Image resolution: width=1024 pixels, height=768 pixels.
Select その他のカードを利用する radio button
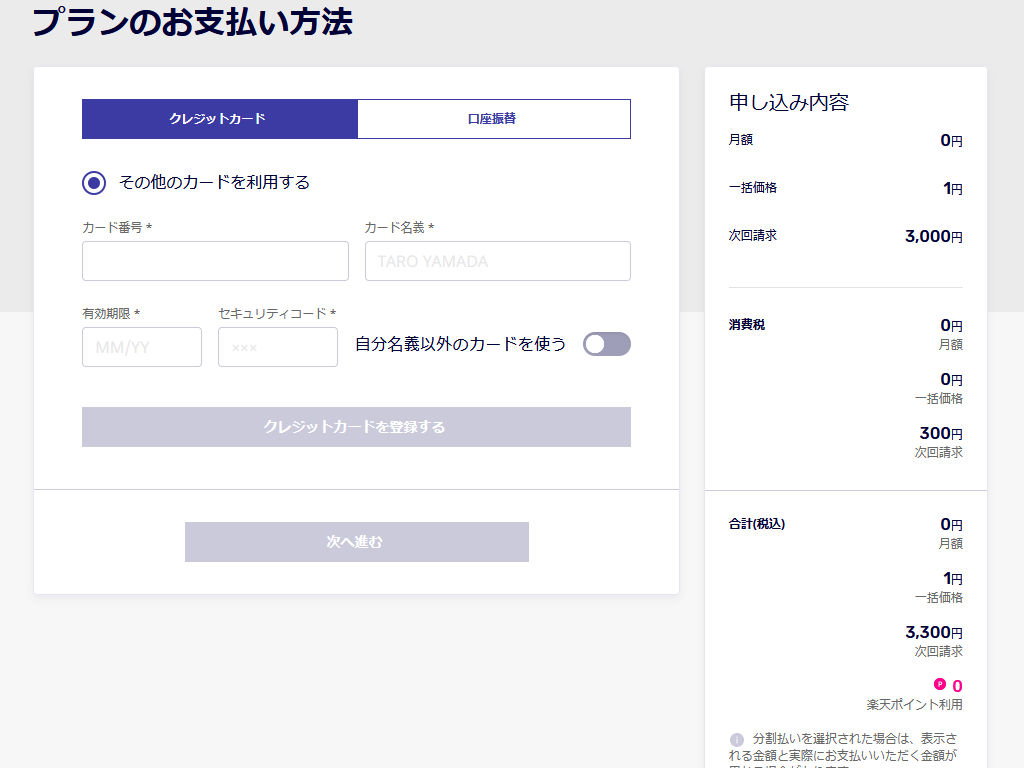coord(94,183)
